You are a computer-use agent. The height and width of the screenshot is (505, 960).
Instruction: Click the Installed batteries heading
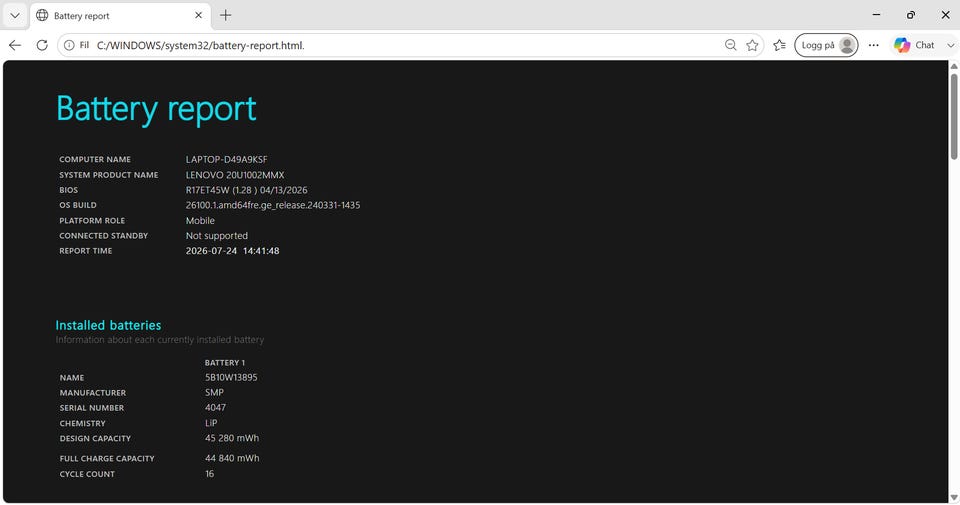108,325
